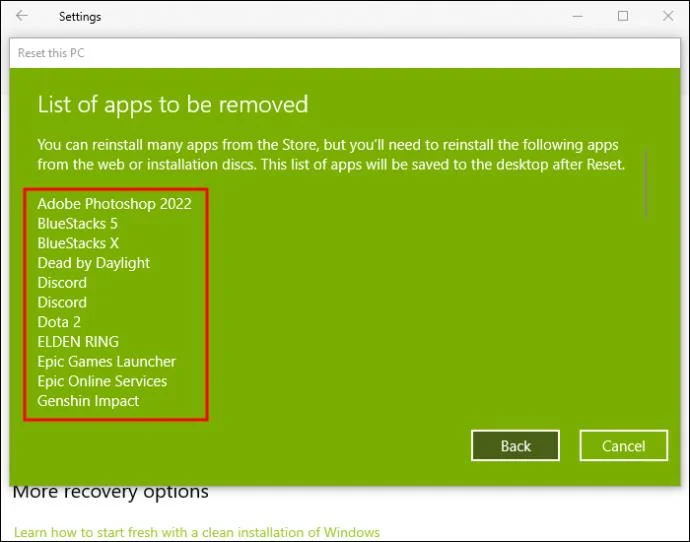Select the Adobe Photoshop 2022 entry
Screen dimensions: 690x542
(x=114, y=204)
